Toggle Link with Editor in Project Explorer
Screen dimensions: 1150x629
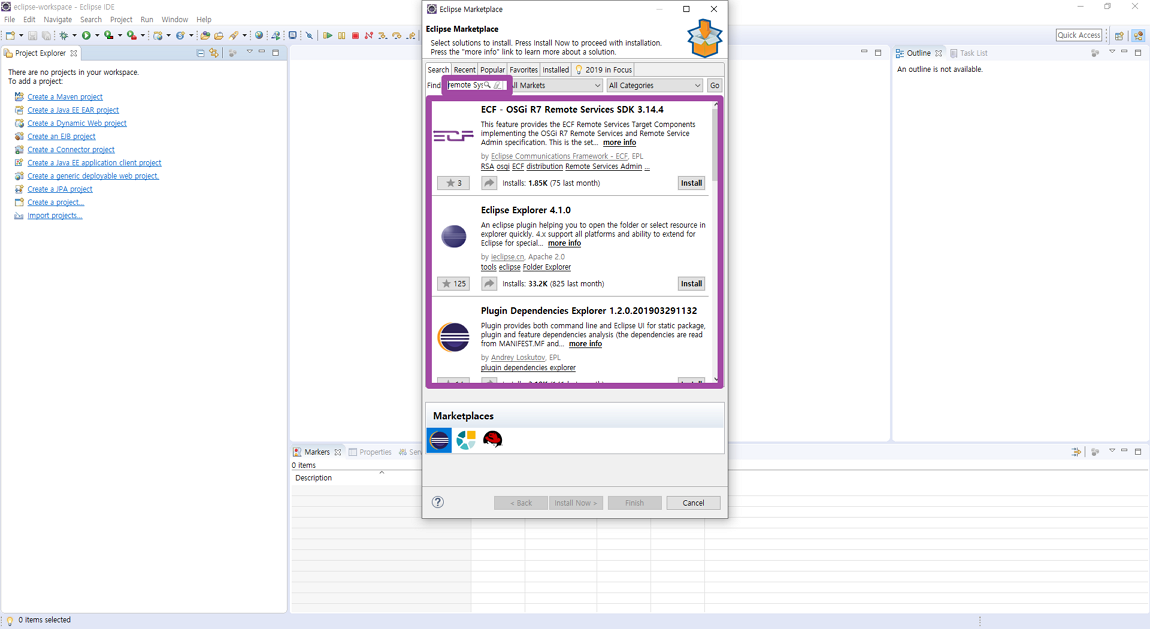tap(213, 53)
